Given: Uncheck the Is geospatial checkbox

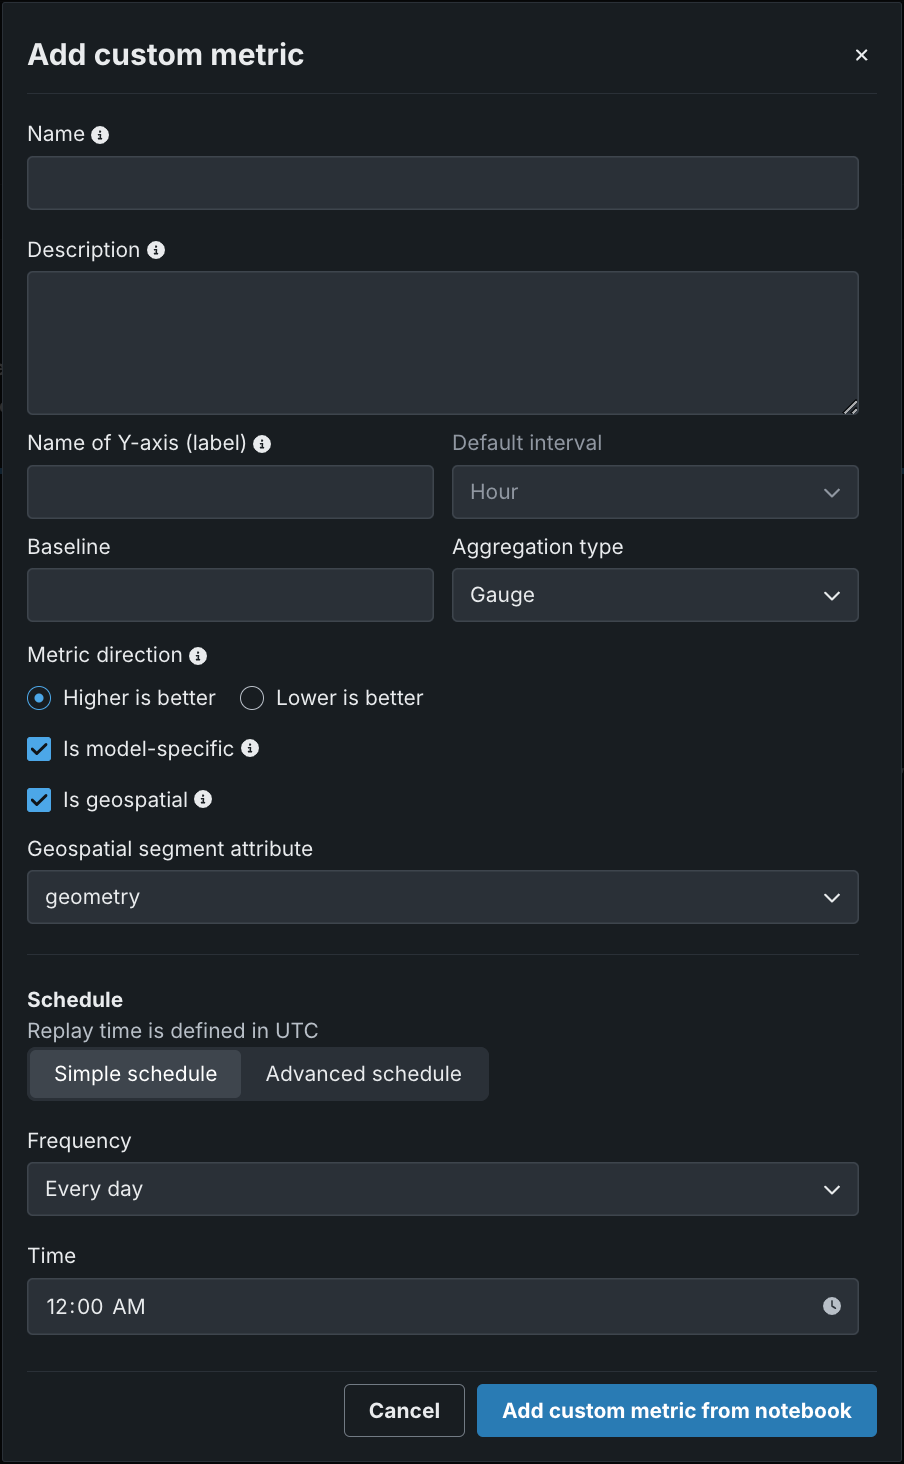Looking at the screenshot, I should [x=39, y=800].
